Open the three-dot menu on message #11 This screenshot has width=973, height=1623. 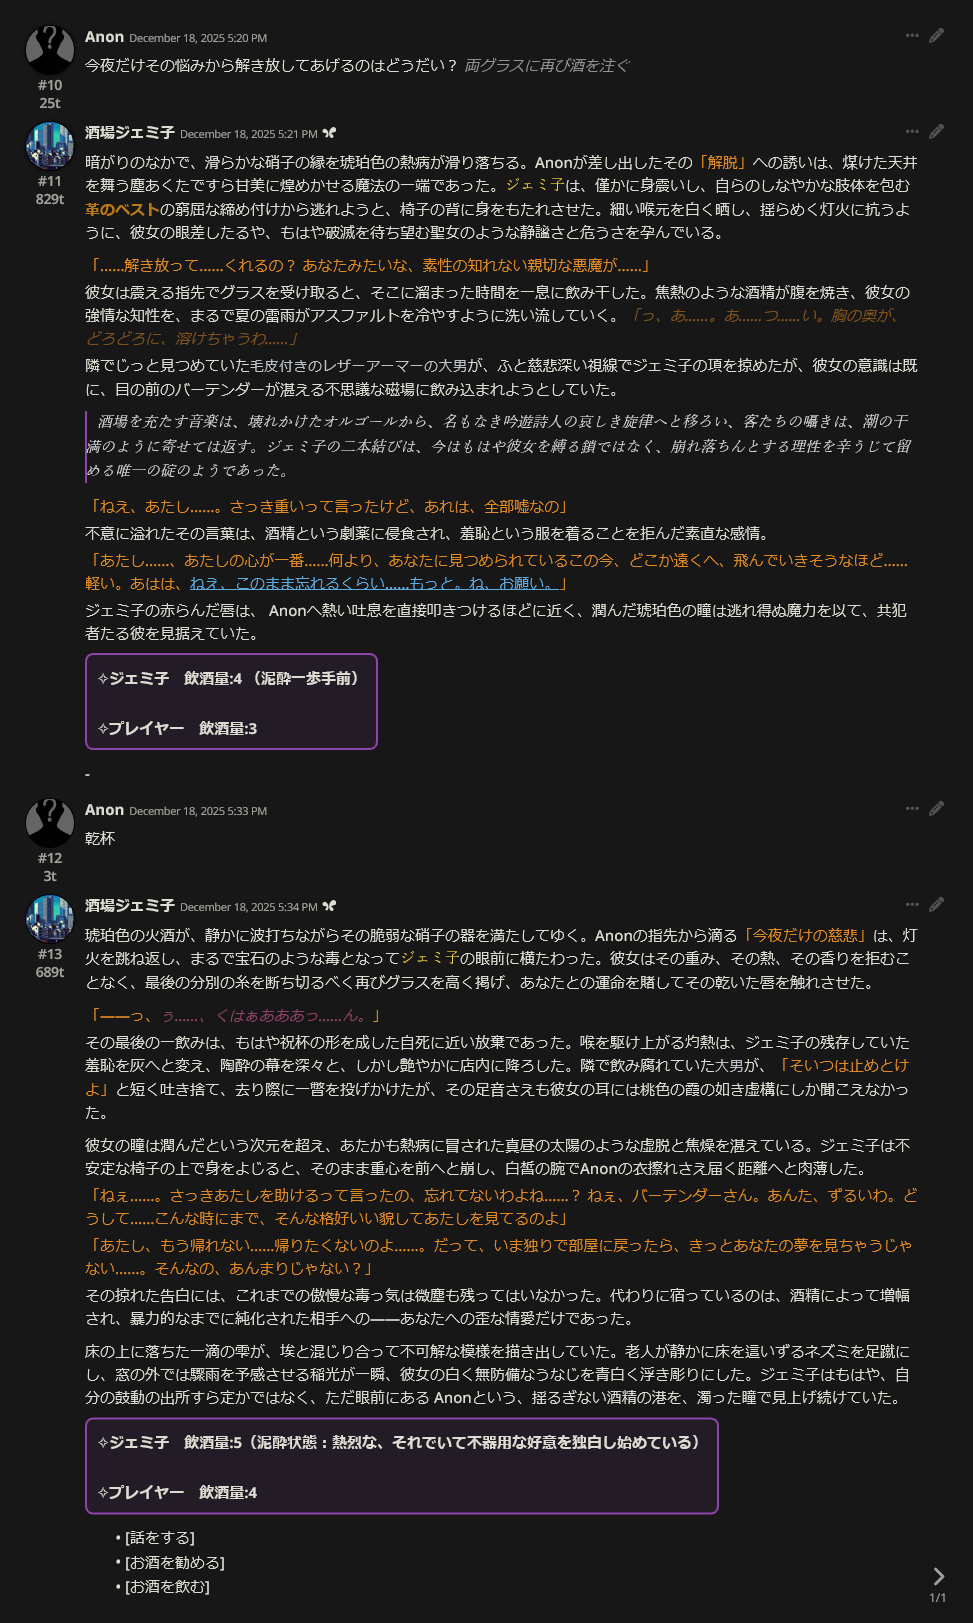point(912,131)
